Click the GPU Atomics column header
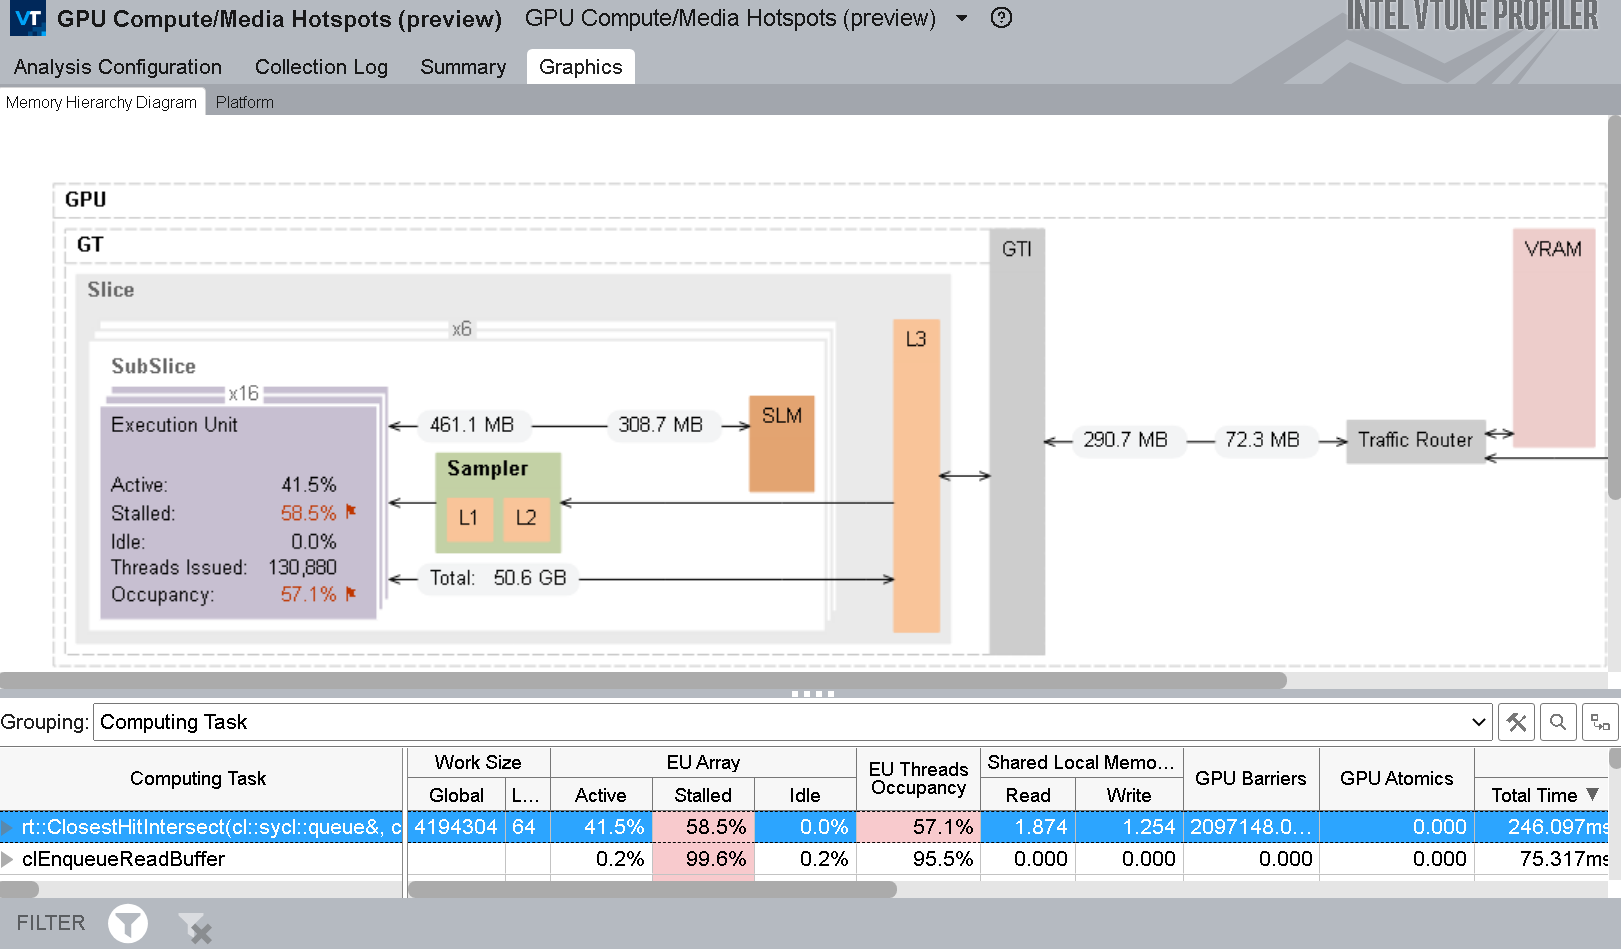 tap(1396, 778)
